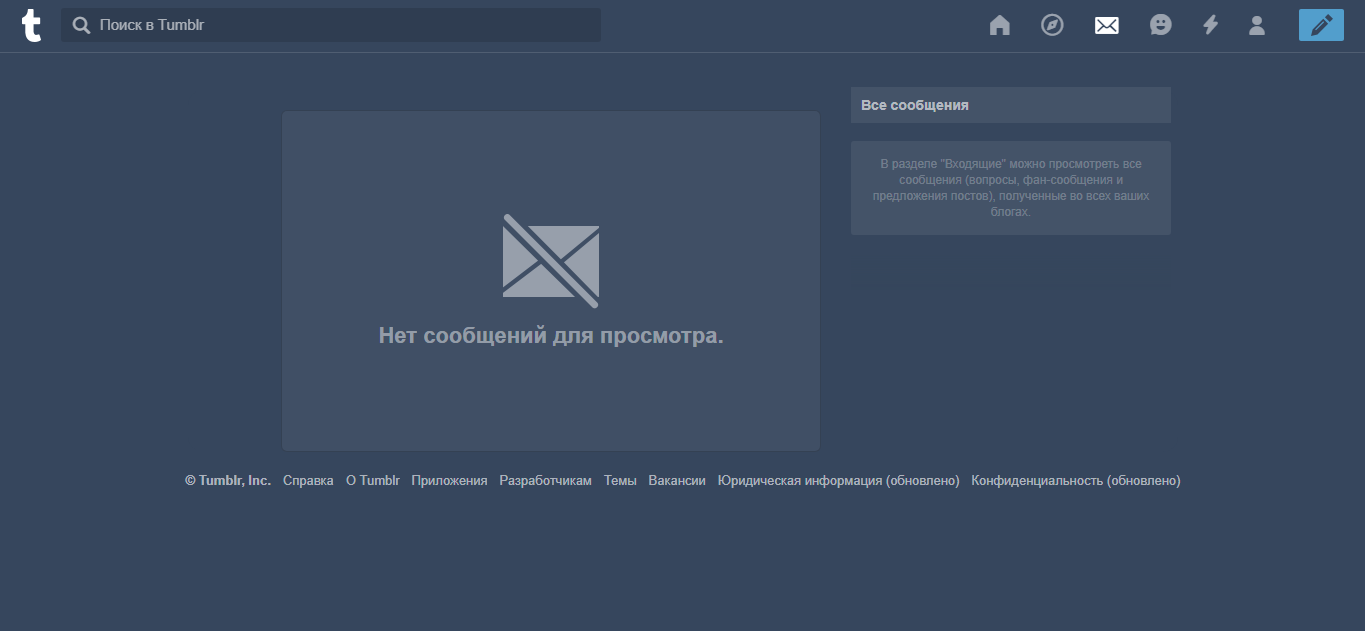
Task: Start a new post with the pencil icon
Action: pyautogui.click(x=1321, y=25)
